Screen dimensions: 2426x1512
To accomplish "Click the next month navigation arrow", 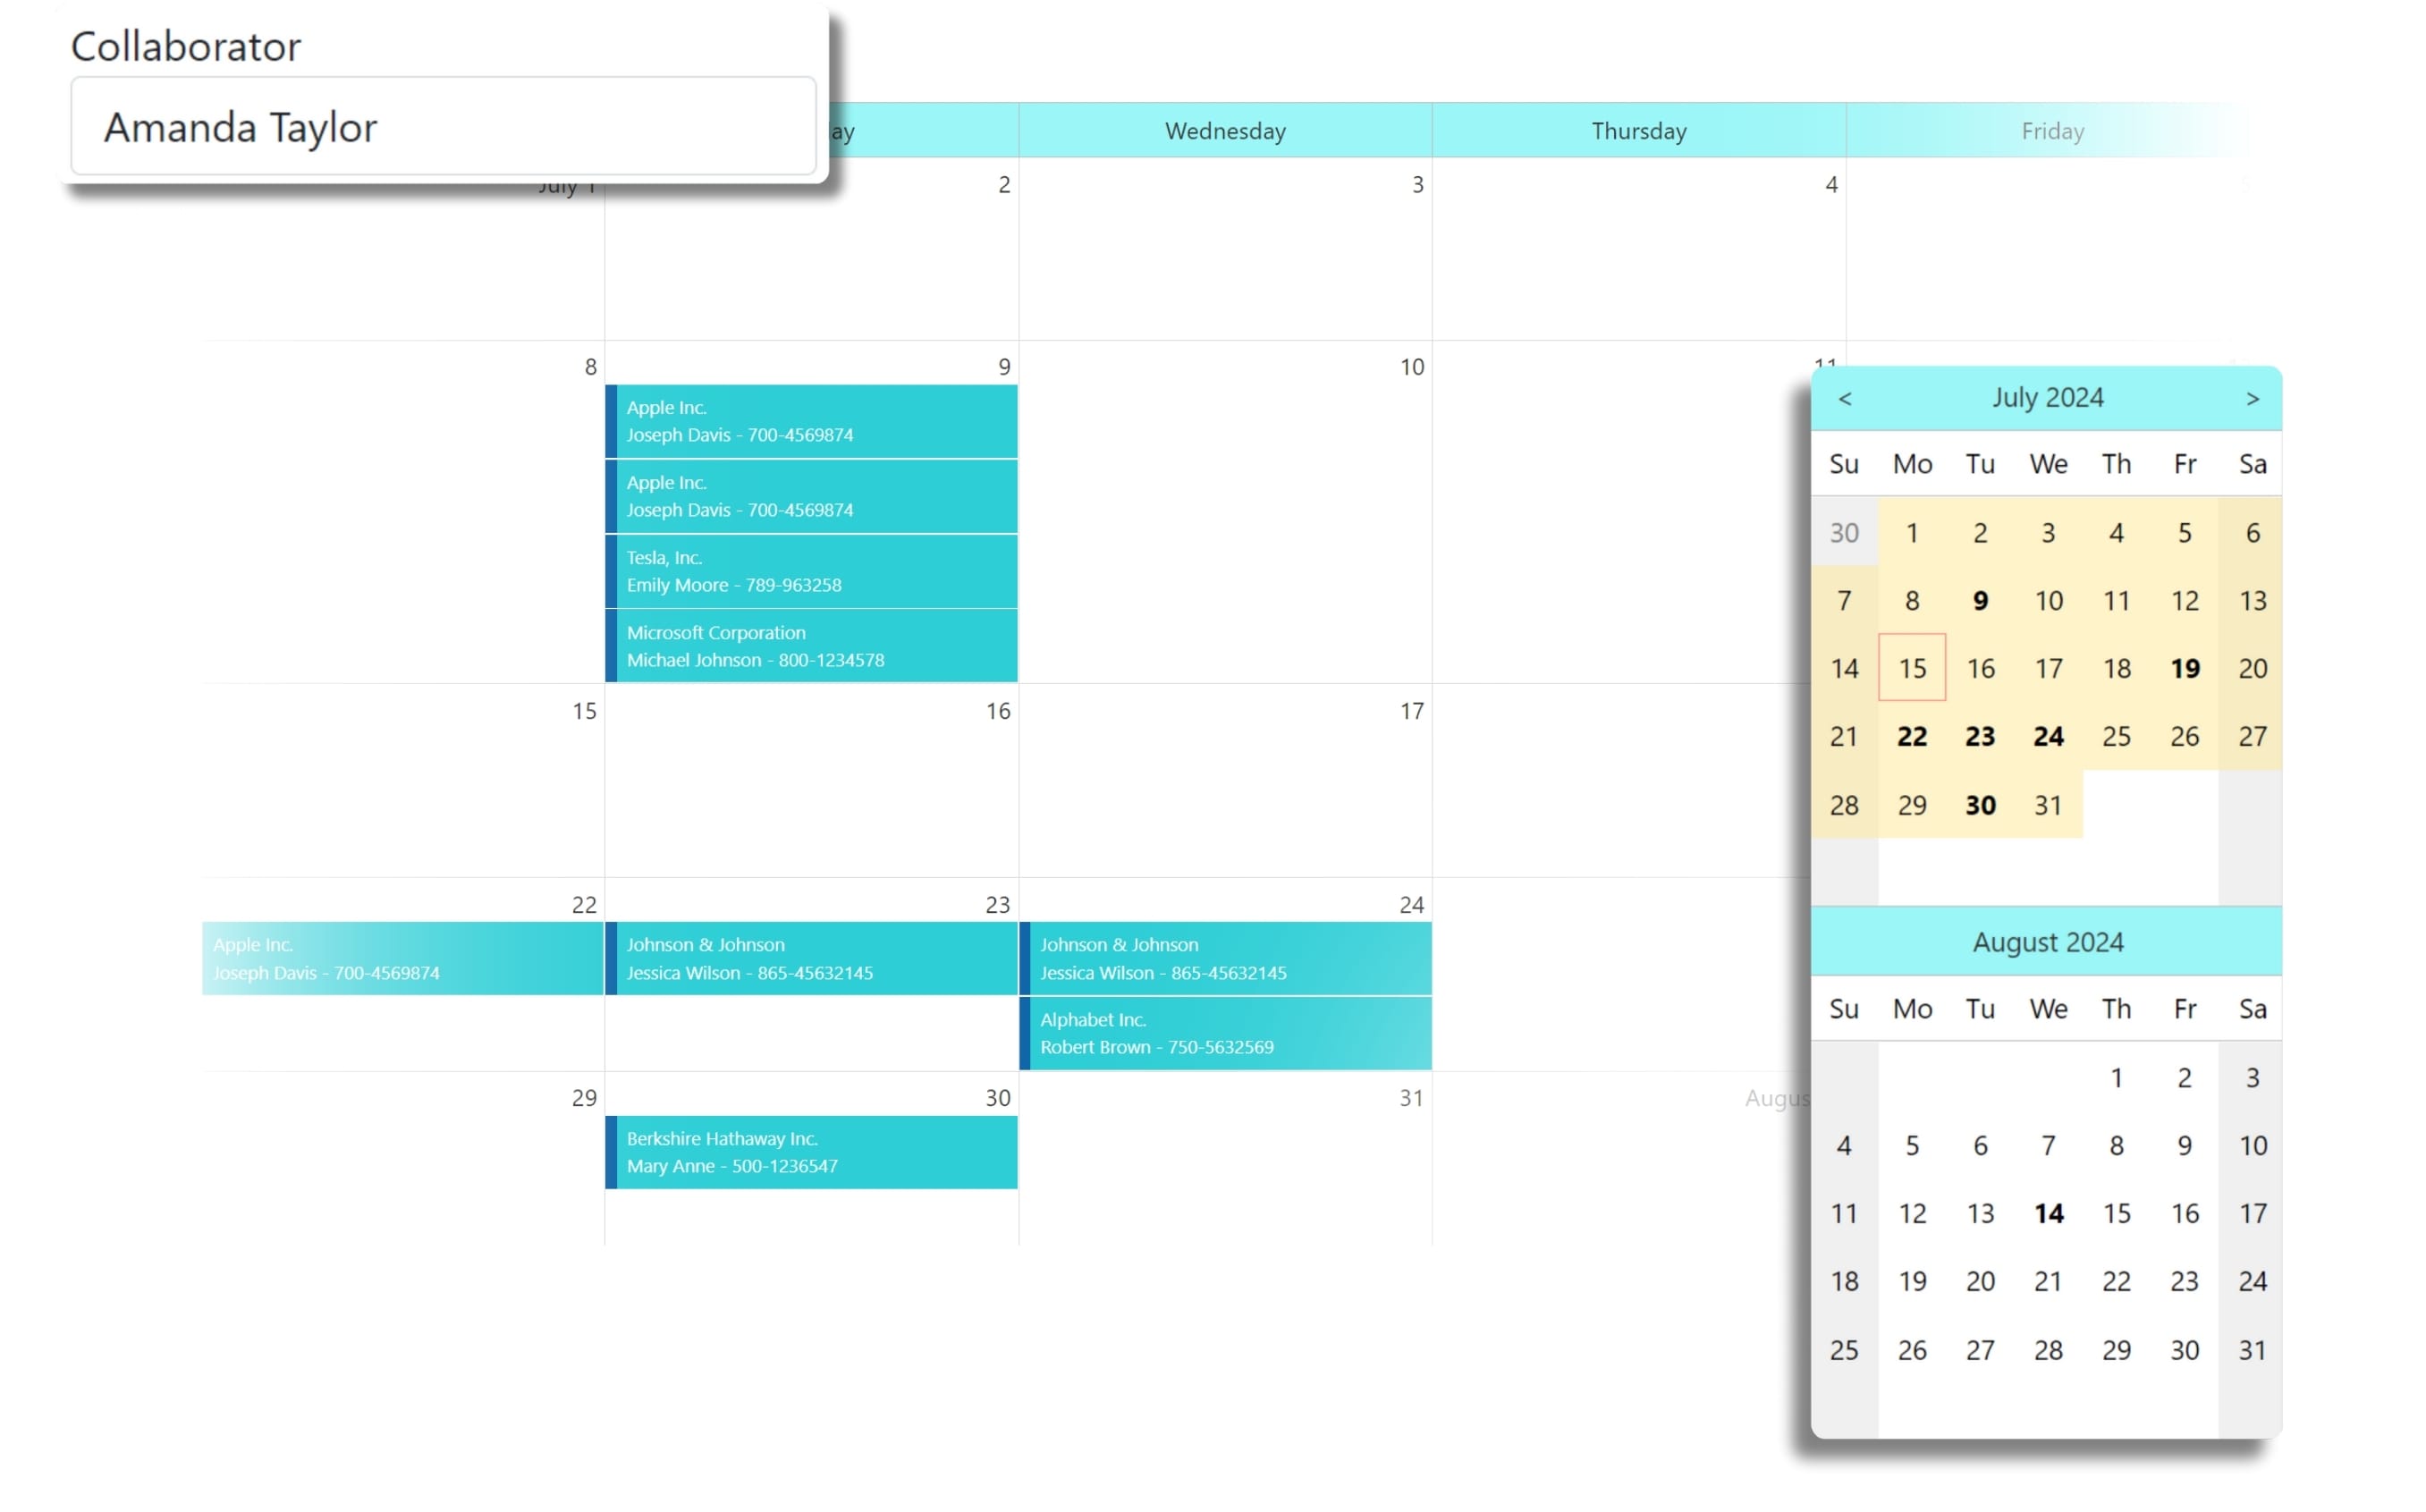I will point(2253,397).
